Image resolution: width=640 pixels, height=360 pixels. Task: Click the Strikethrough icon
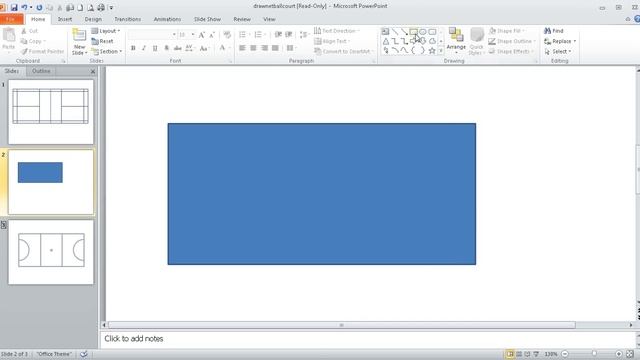(x=178, y=48)
